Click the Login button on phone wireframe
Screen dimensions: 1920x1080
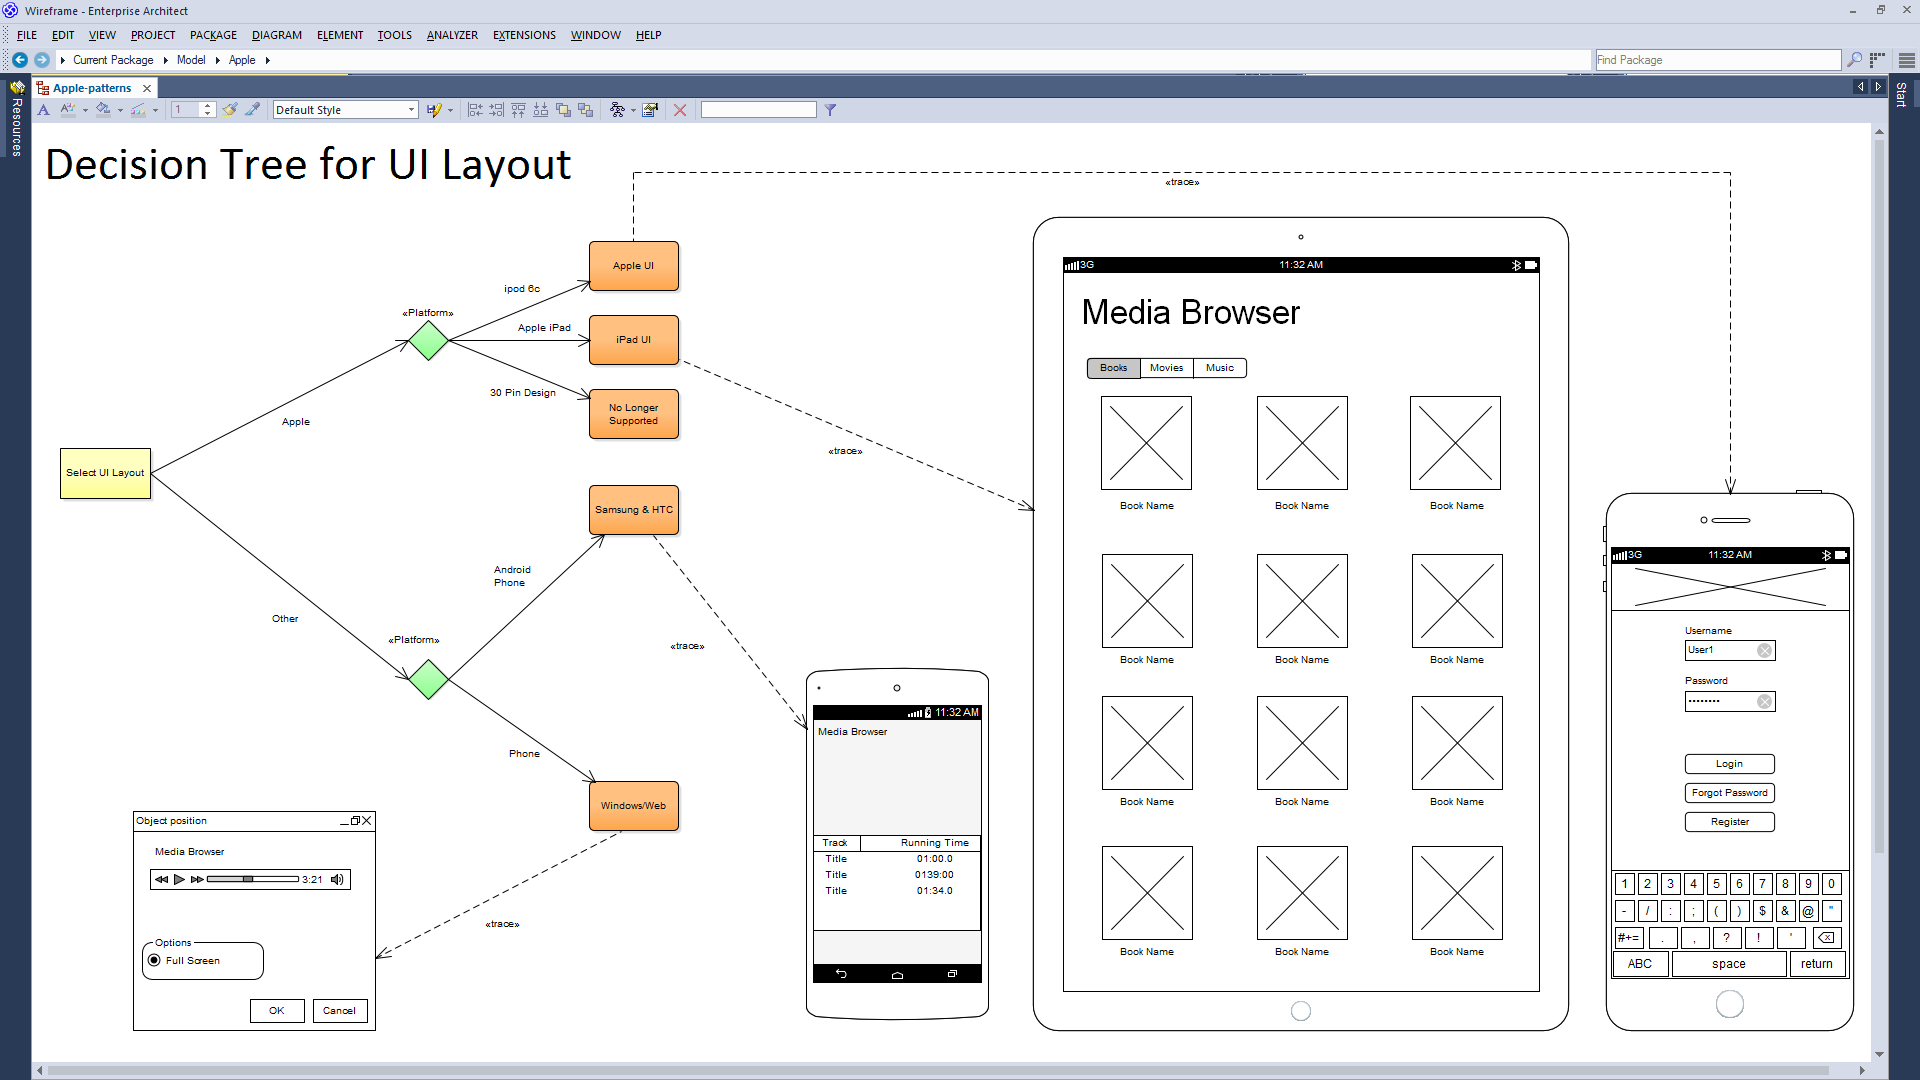1729,764
